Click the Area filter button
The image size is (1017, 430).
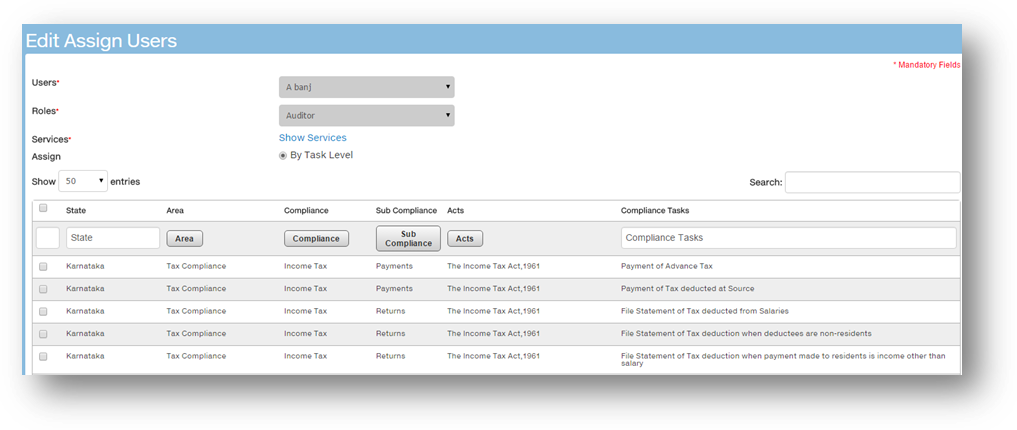[184, 238]
